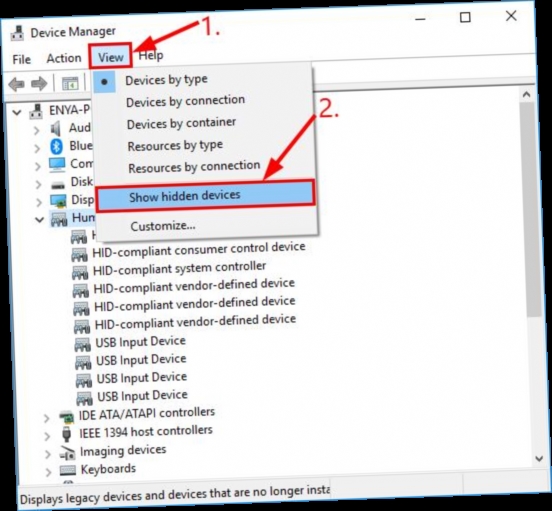Collapse the Human Interface Devices node
The height and width of the screenshot is (511, 552).
pyautogui.click(x=39, y=220)
